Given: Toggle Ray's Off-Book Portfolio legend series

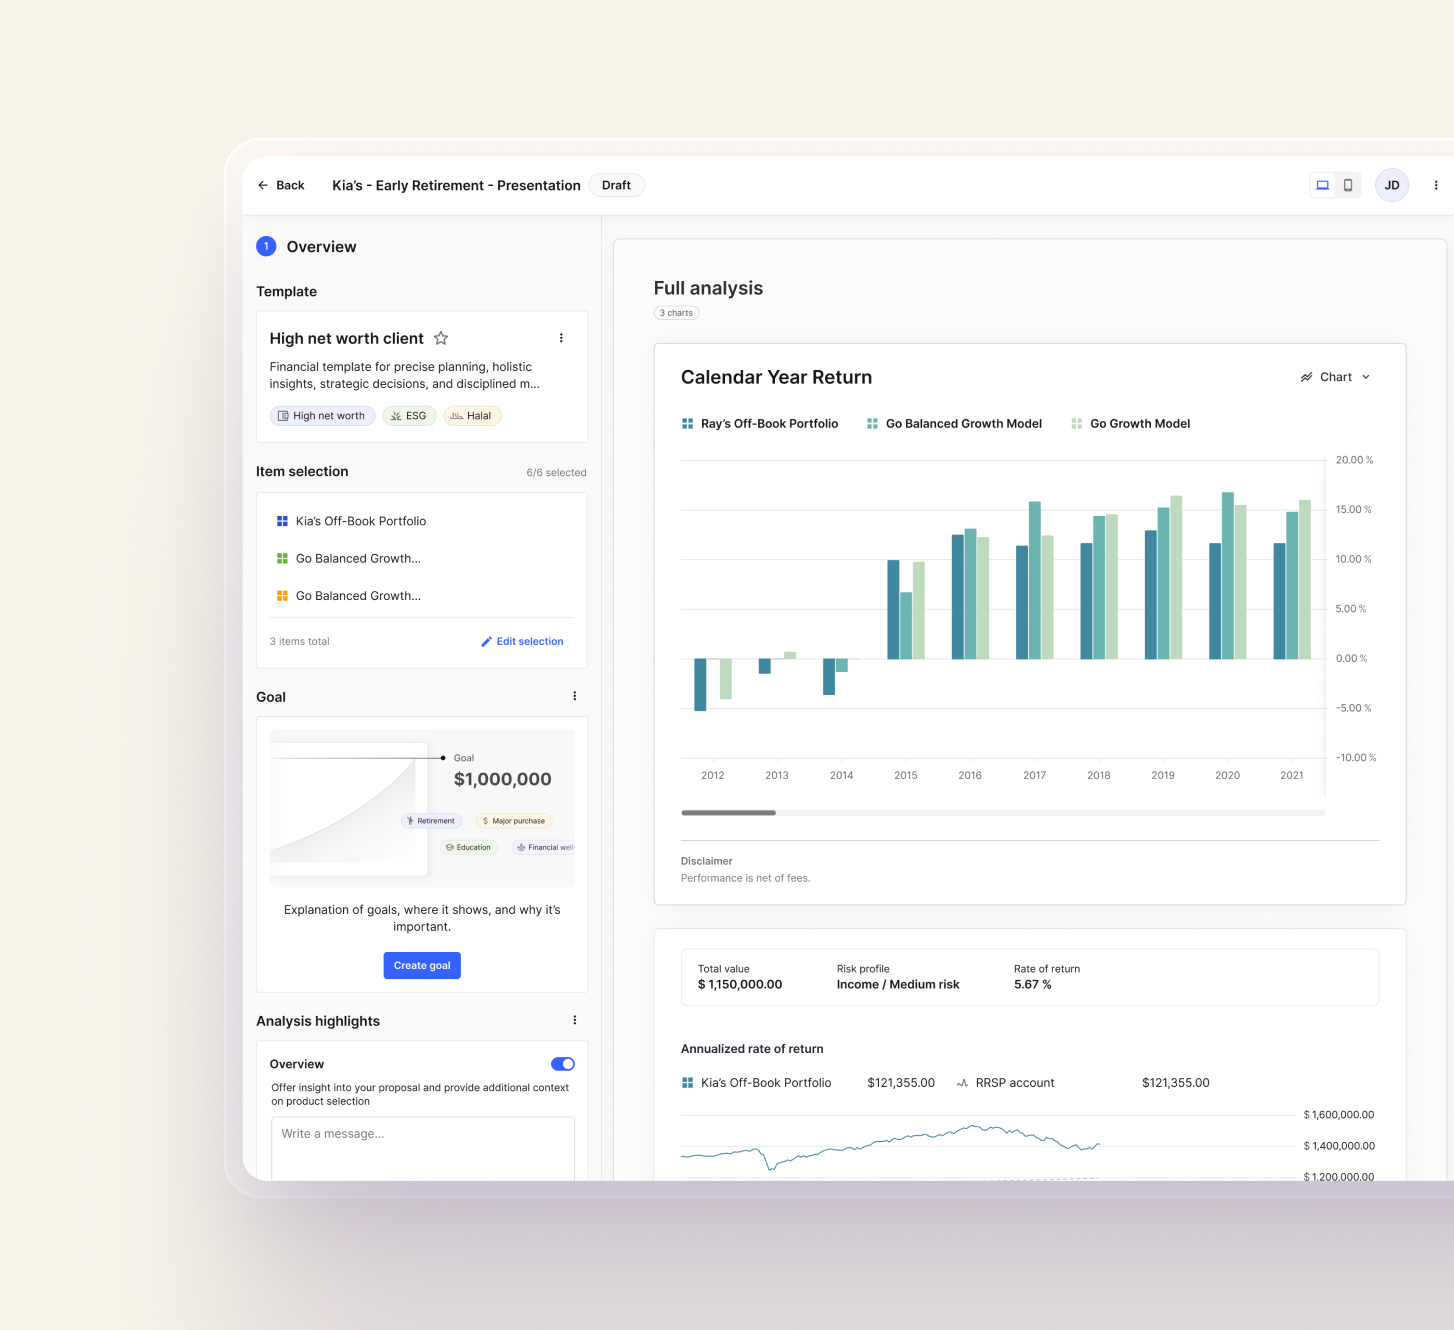Looking at the screenshot, I should [x=760, y=424].
